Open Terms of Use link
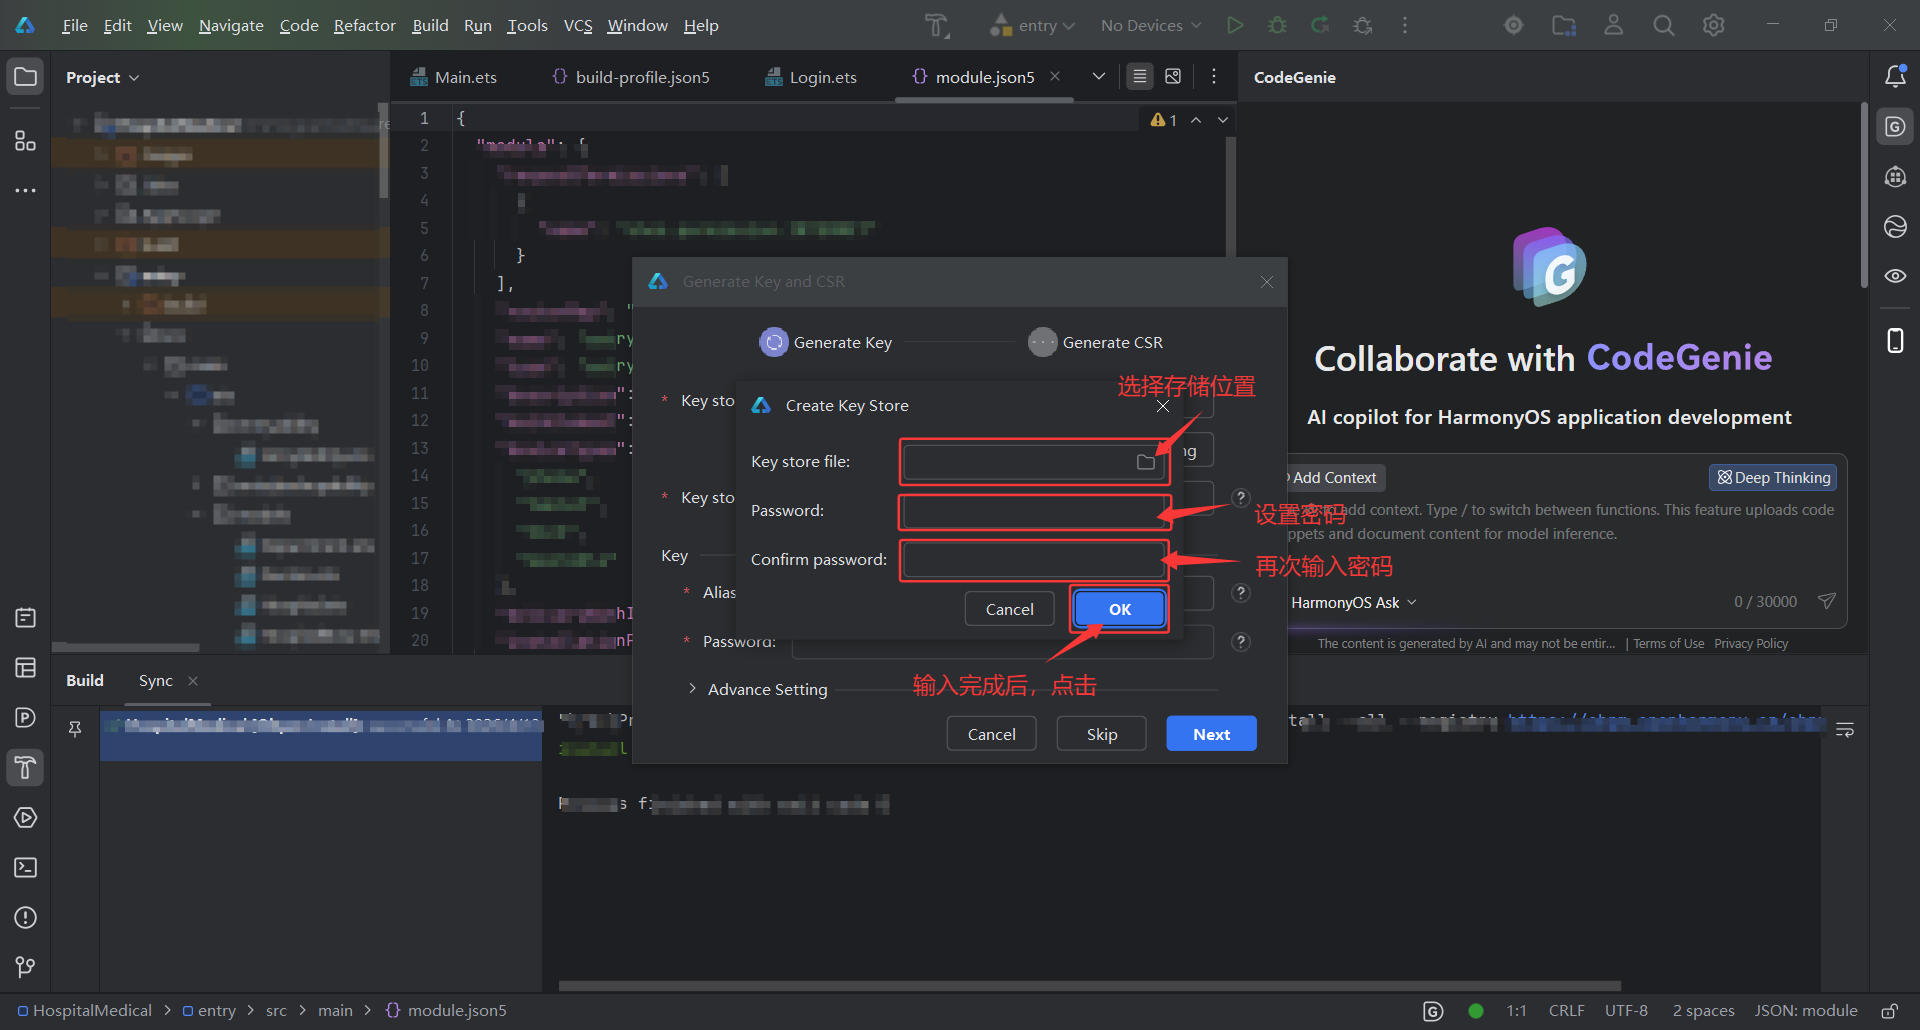This screenshot has width=1920, height=1030. click(1669, 644)
